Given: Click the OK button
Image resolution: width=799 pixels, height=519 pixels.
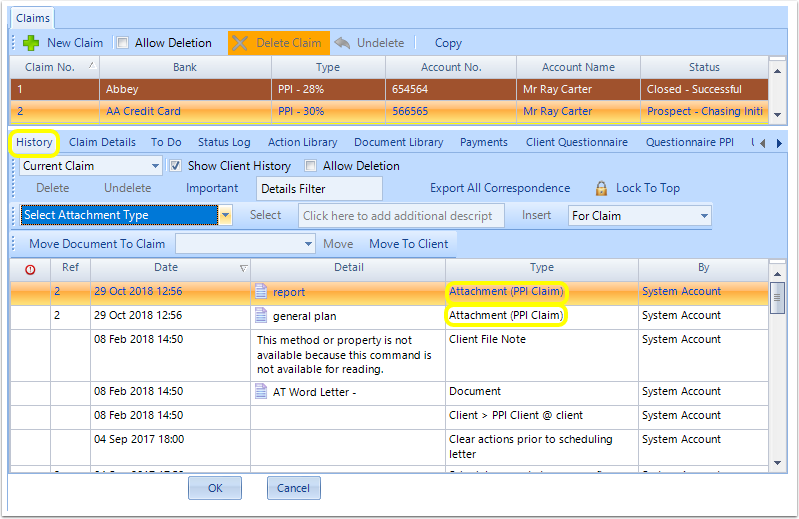Looking at the screenshot, I should 215,488.
